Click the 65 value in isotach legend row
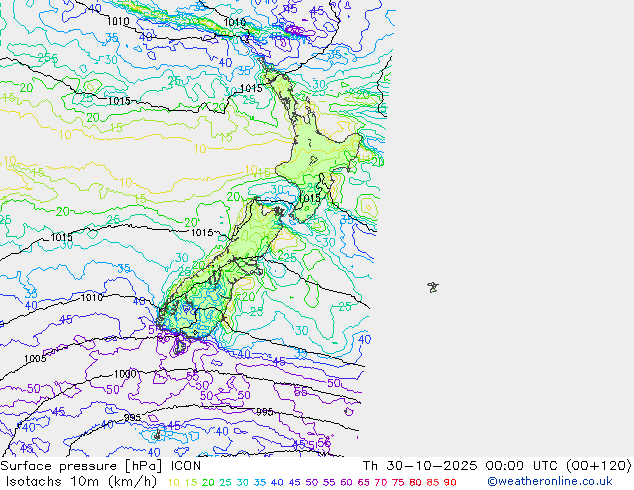Screen dimensions: 634x490 click(363, 482)
